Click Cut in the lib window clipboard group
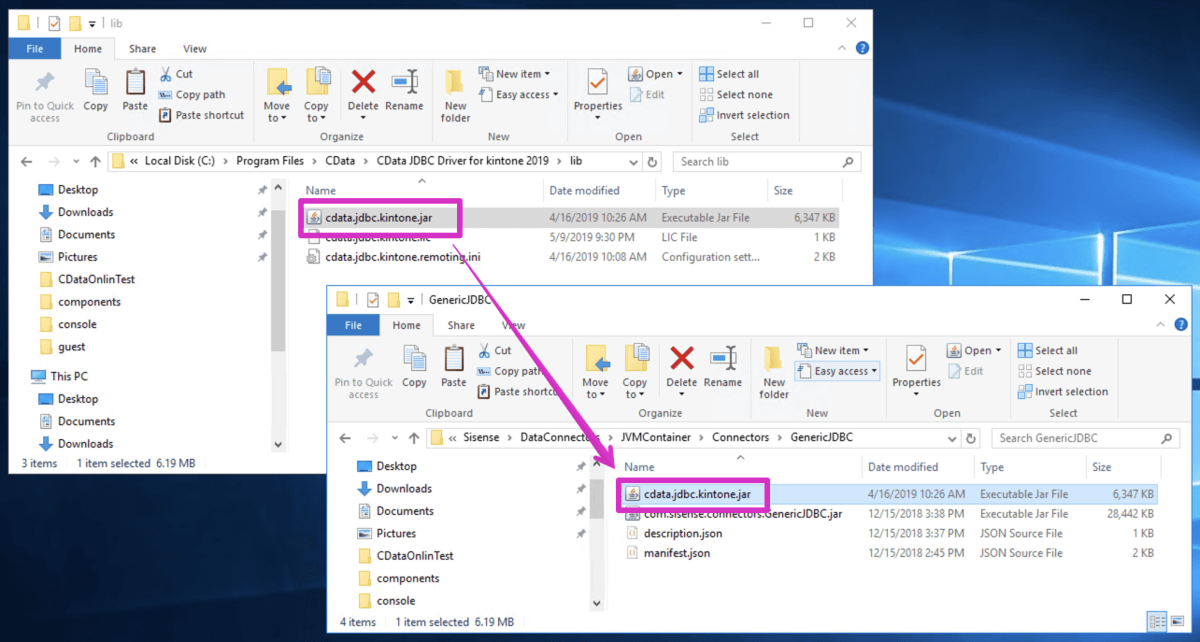This screenshot has width=1200, height=642. click(176, 74)
